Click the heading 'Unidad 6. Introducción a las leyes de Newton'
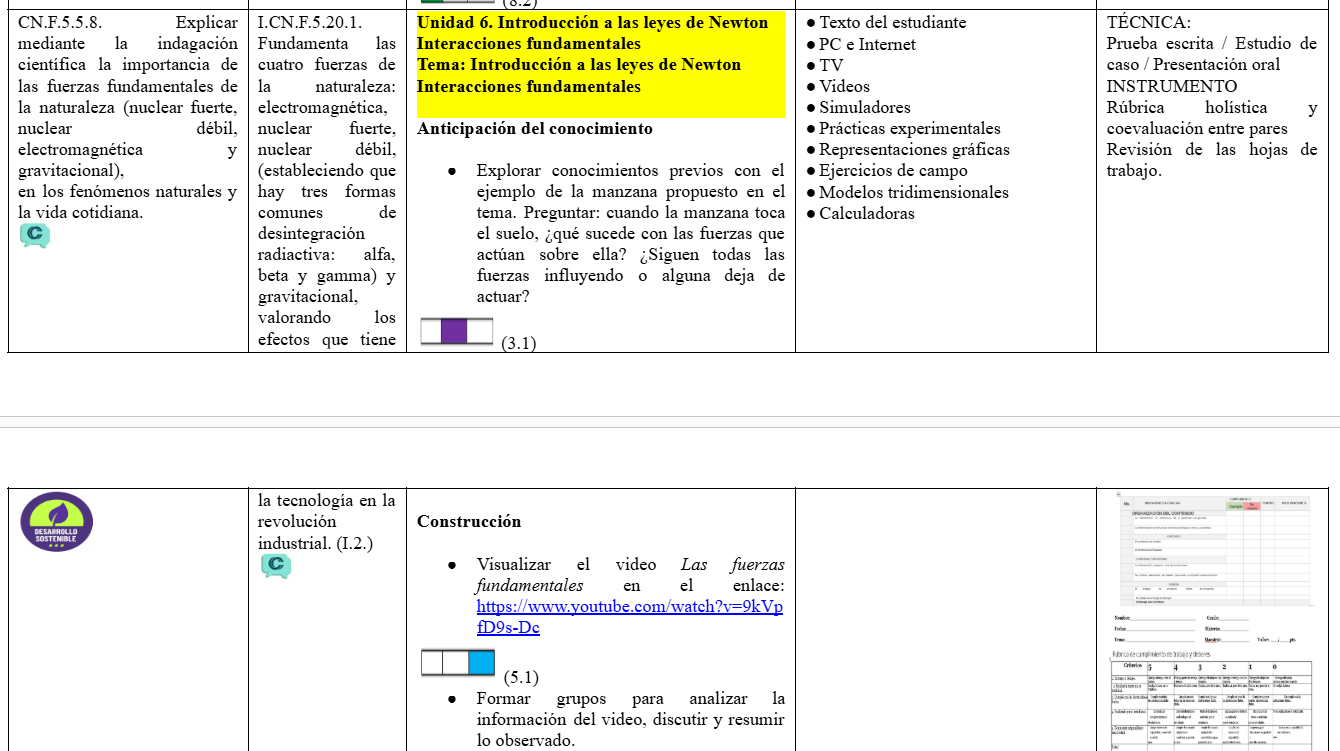Viewport: 1340px width, 751px height. click(x=593, y=22)
